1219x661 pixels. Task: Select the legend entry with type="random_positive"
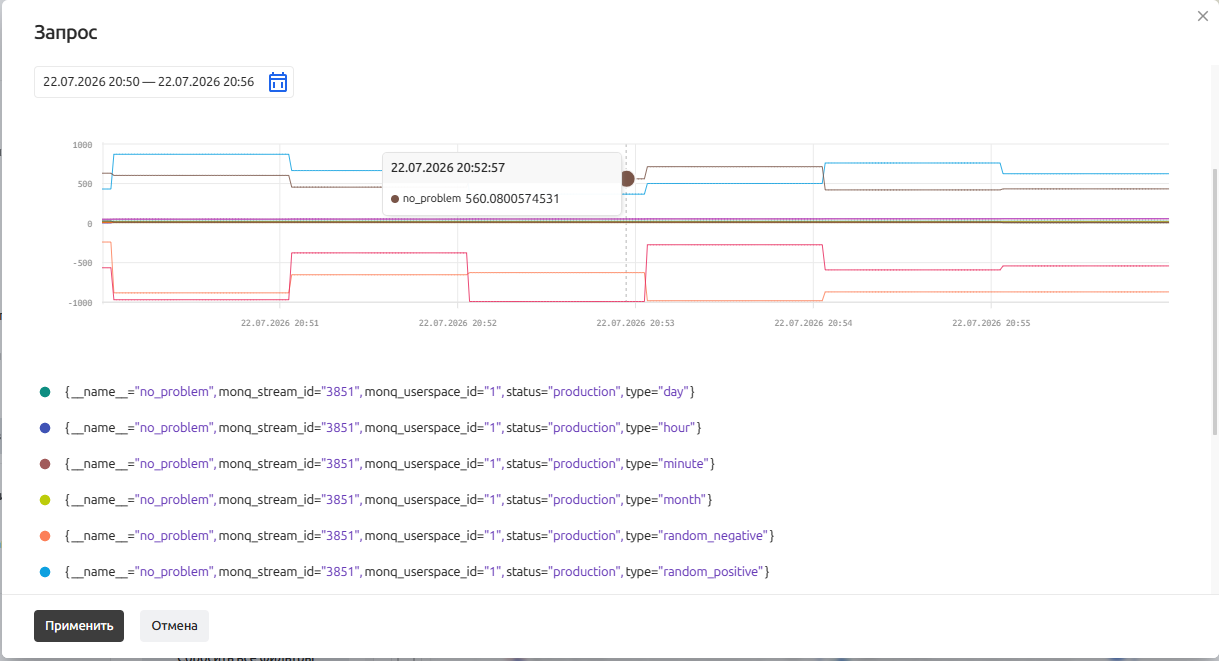(x=416, y=572)
